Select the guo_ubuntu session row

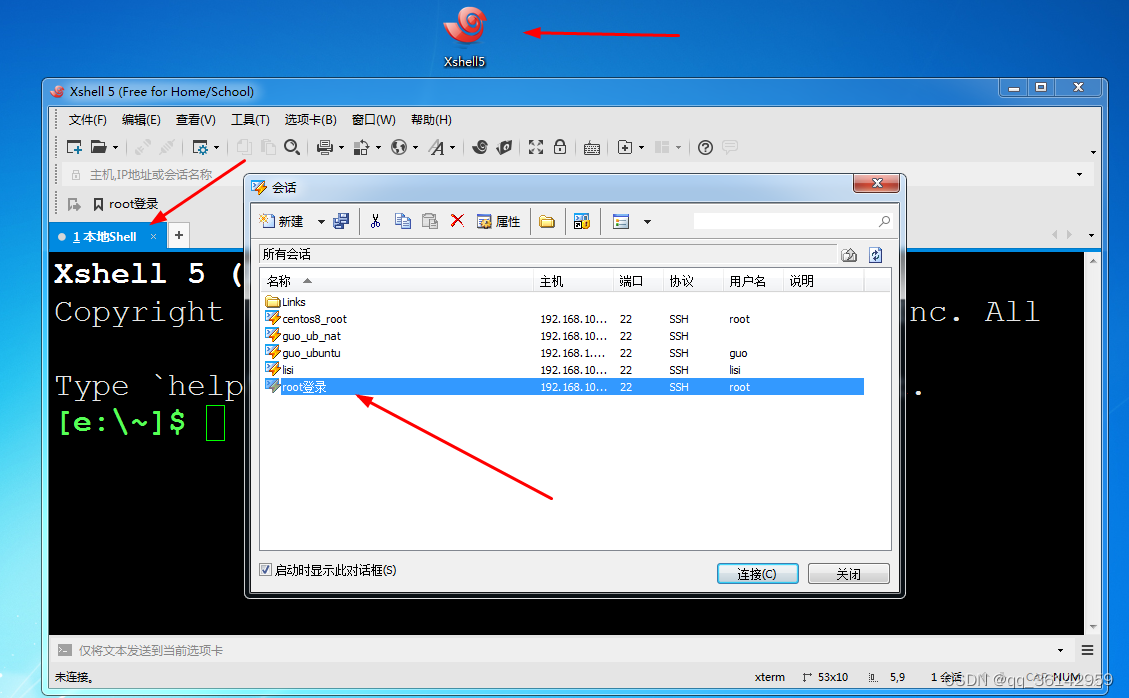(x=564, y=353)
